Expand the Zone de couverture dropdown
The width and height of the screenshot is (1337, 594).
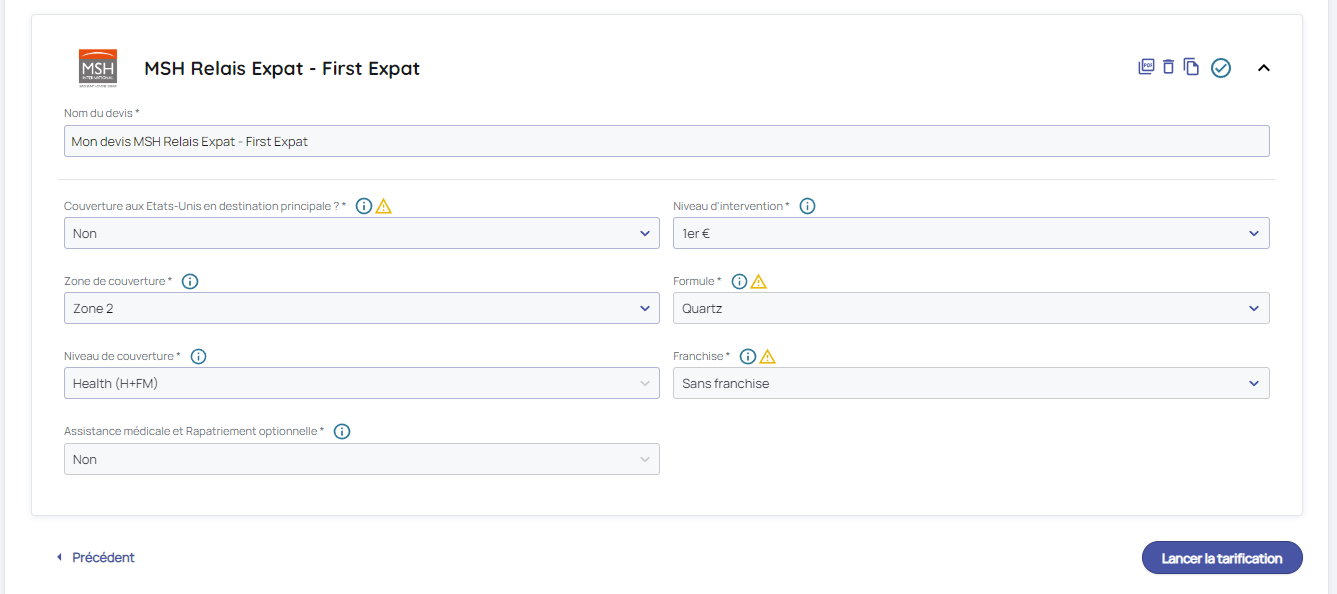click(x=361, y=308)
